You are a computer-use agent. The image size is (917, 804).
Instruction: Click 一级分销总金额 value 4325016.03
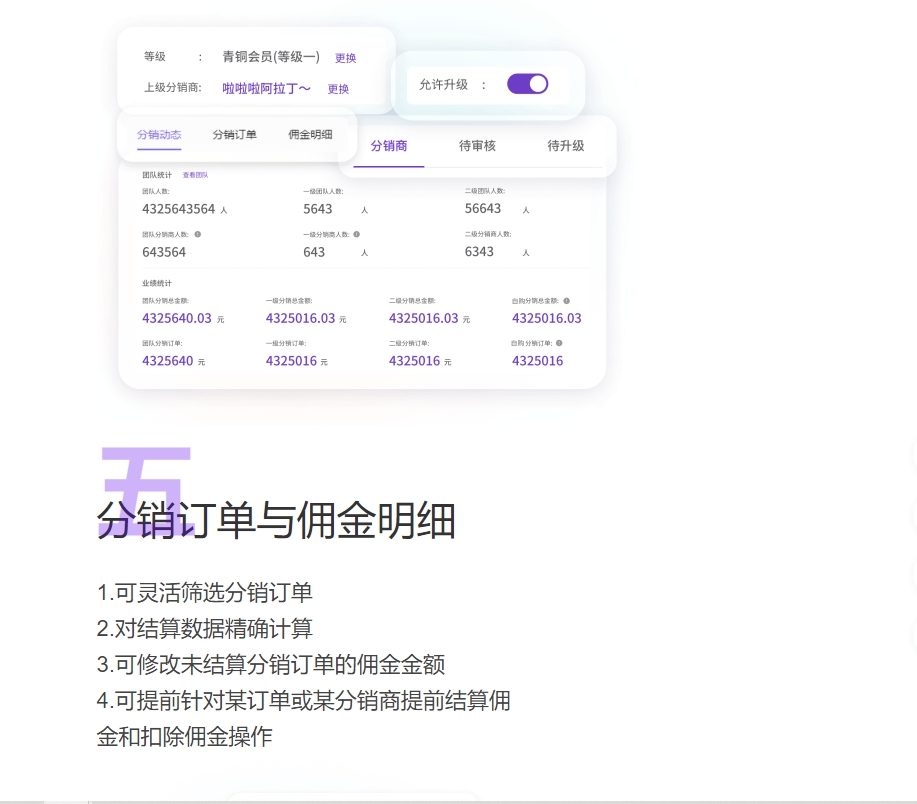301,318
